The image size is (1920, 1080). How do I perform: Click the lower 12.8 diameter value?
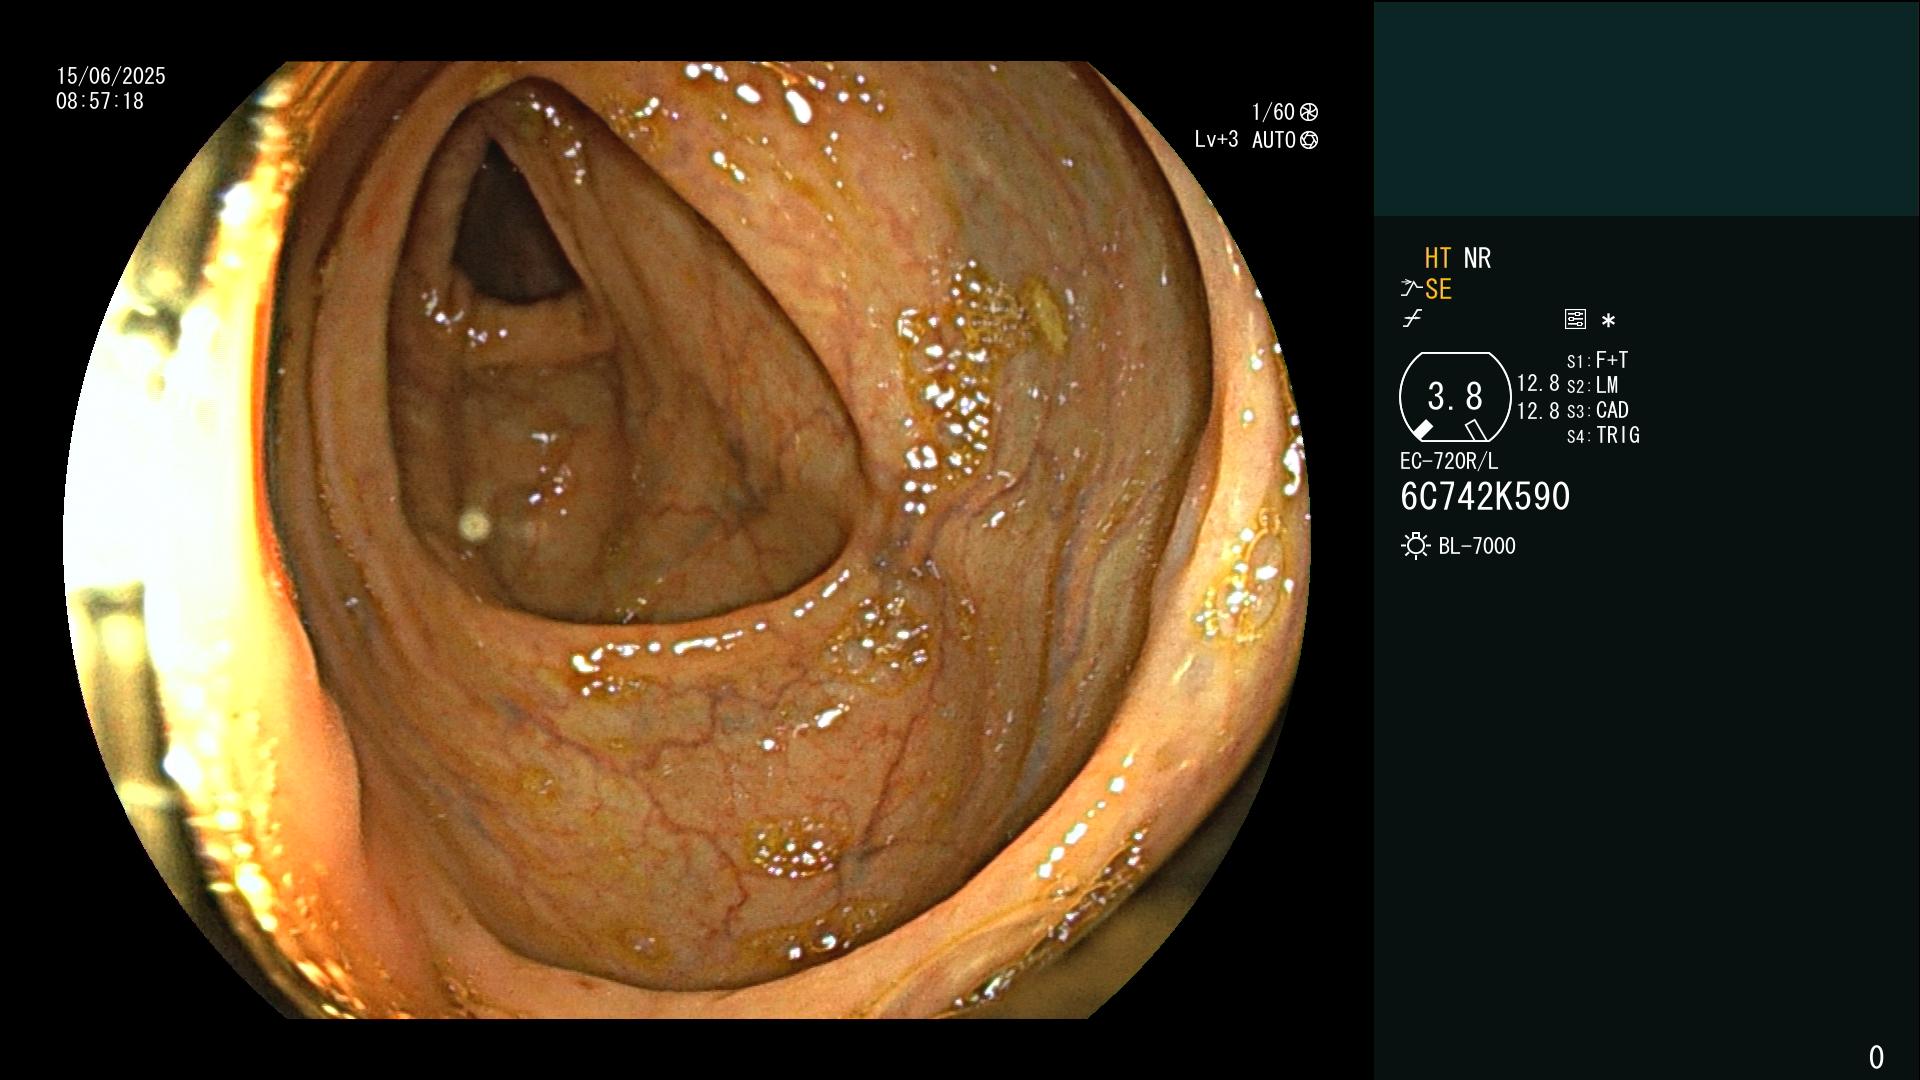tap(1538, 411)
